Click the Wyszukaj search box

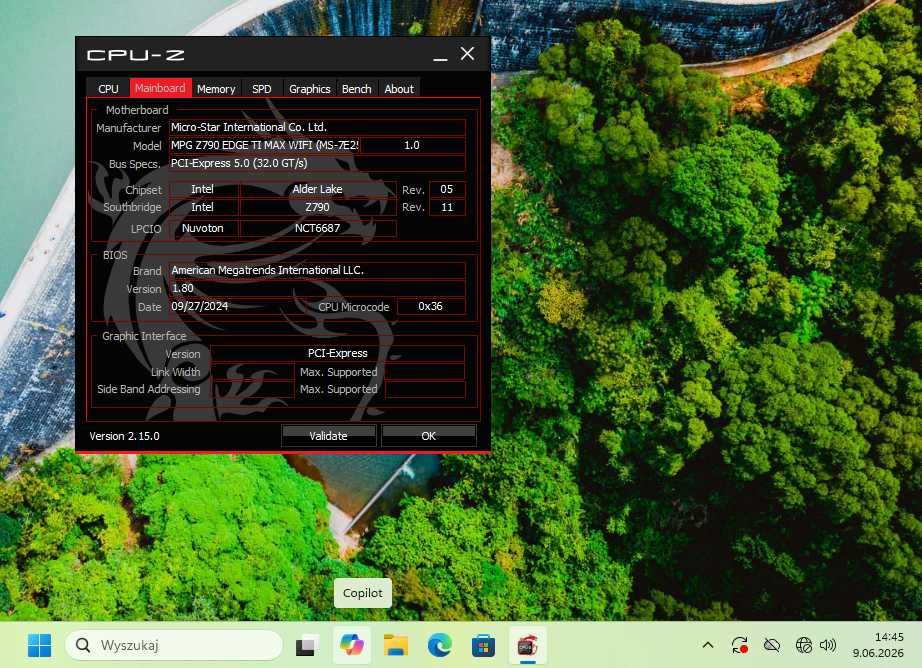tap(174, 645)
